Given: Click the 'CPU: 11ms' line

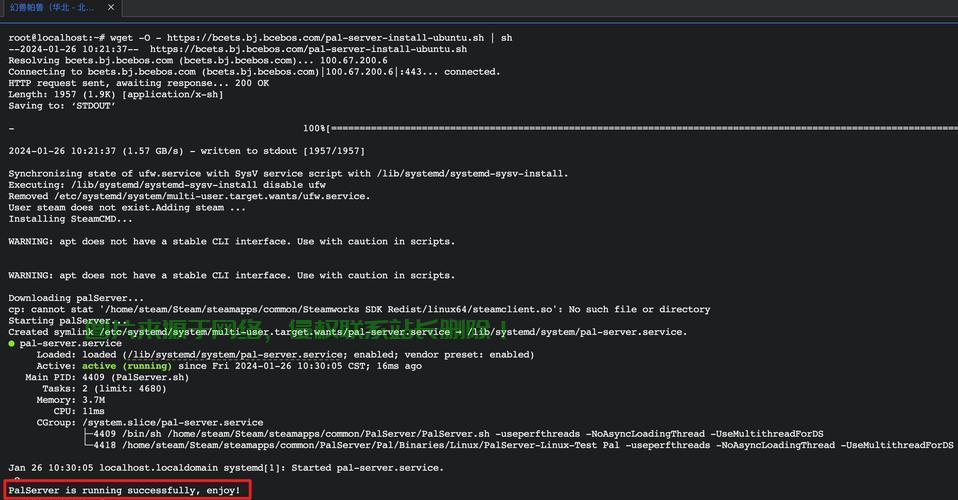Looking at the screenshot, I should [x=79, y=411].
